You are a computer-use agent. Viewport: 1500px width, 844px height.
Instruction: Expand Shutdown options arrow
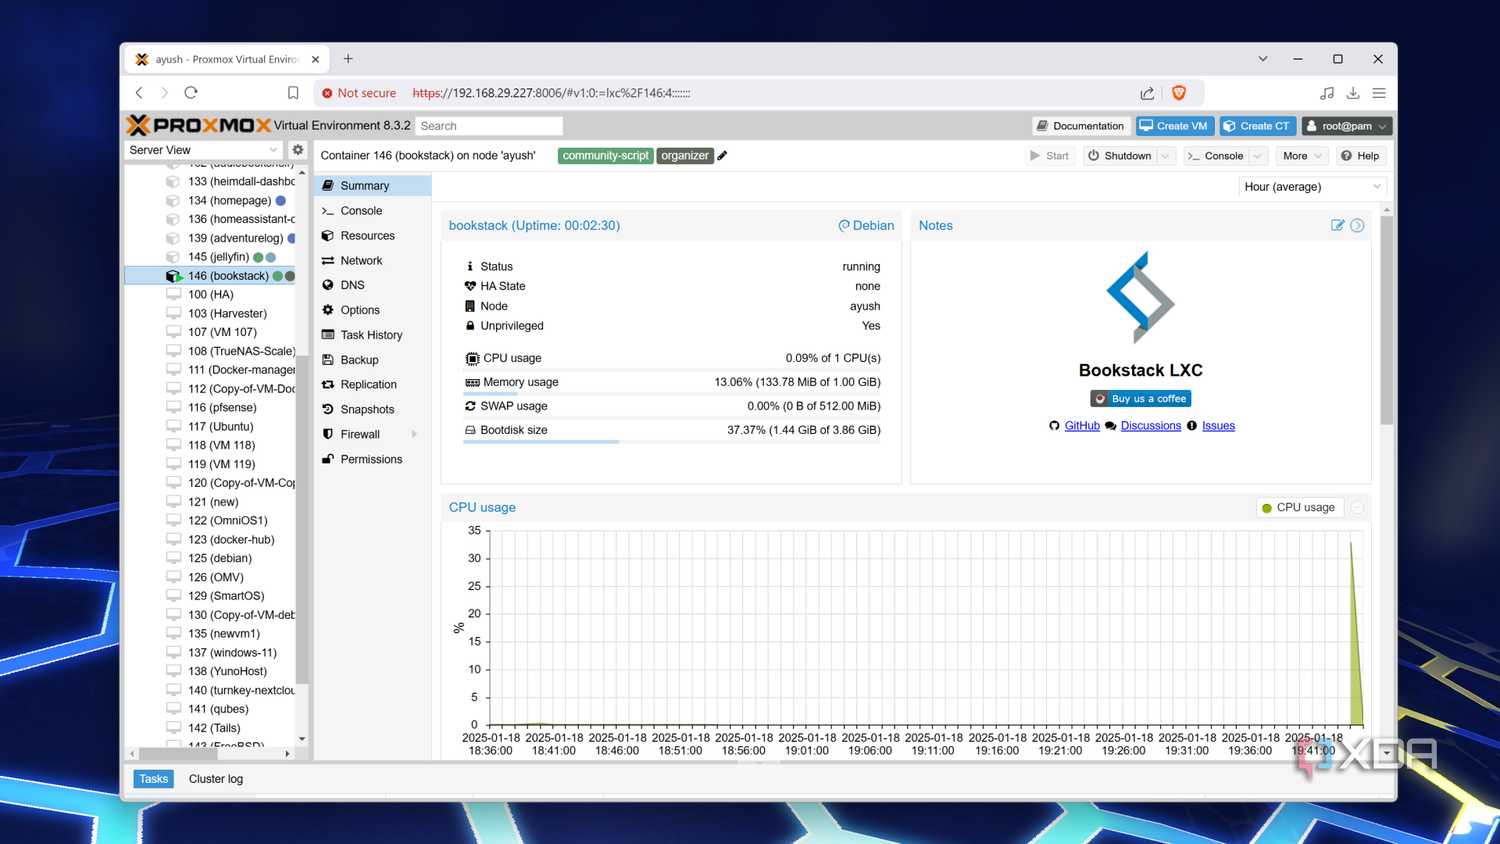coord(1165,156)
